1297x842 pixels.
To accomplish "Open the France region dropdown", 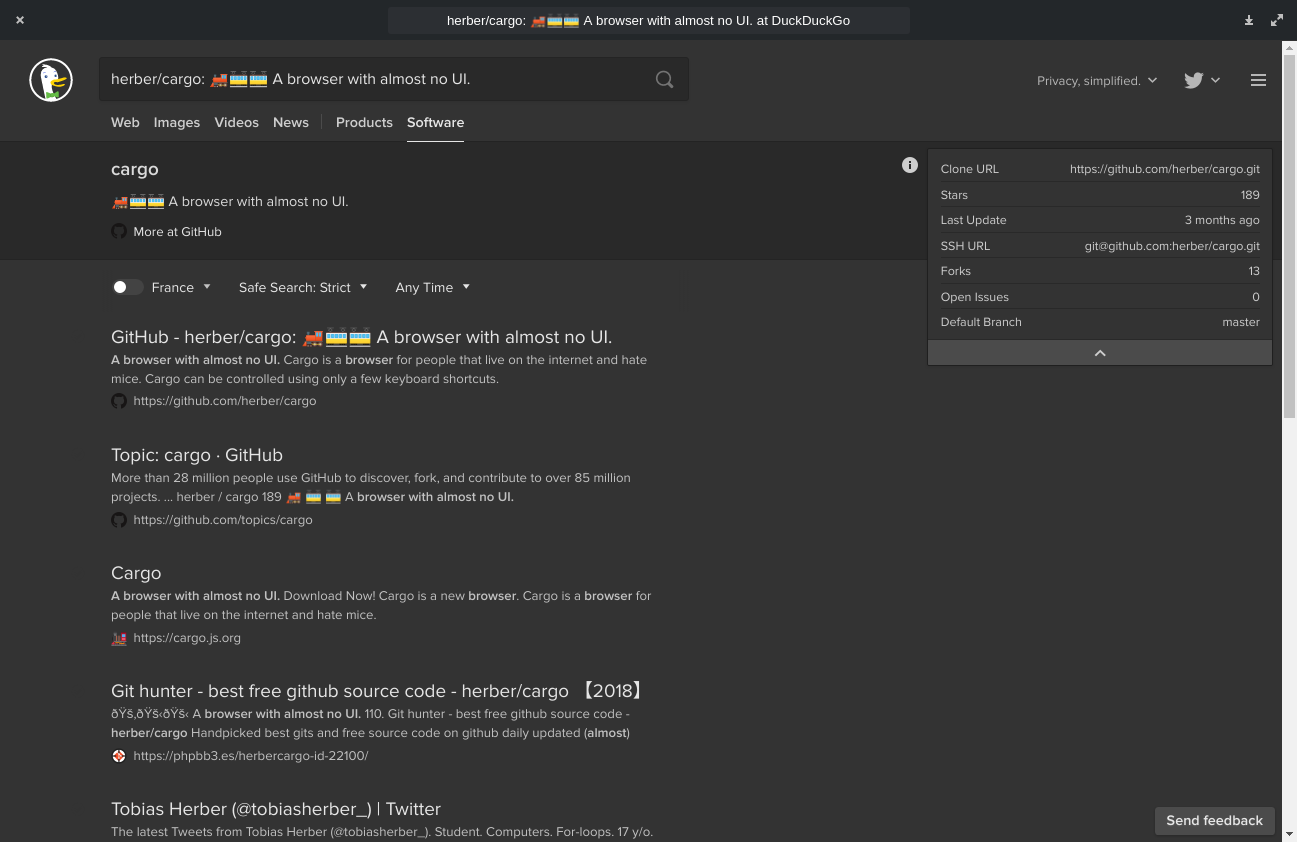I will click(182, 287).
